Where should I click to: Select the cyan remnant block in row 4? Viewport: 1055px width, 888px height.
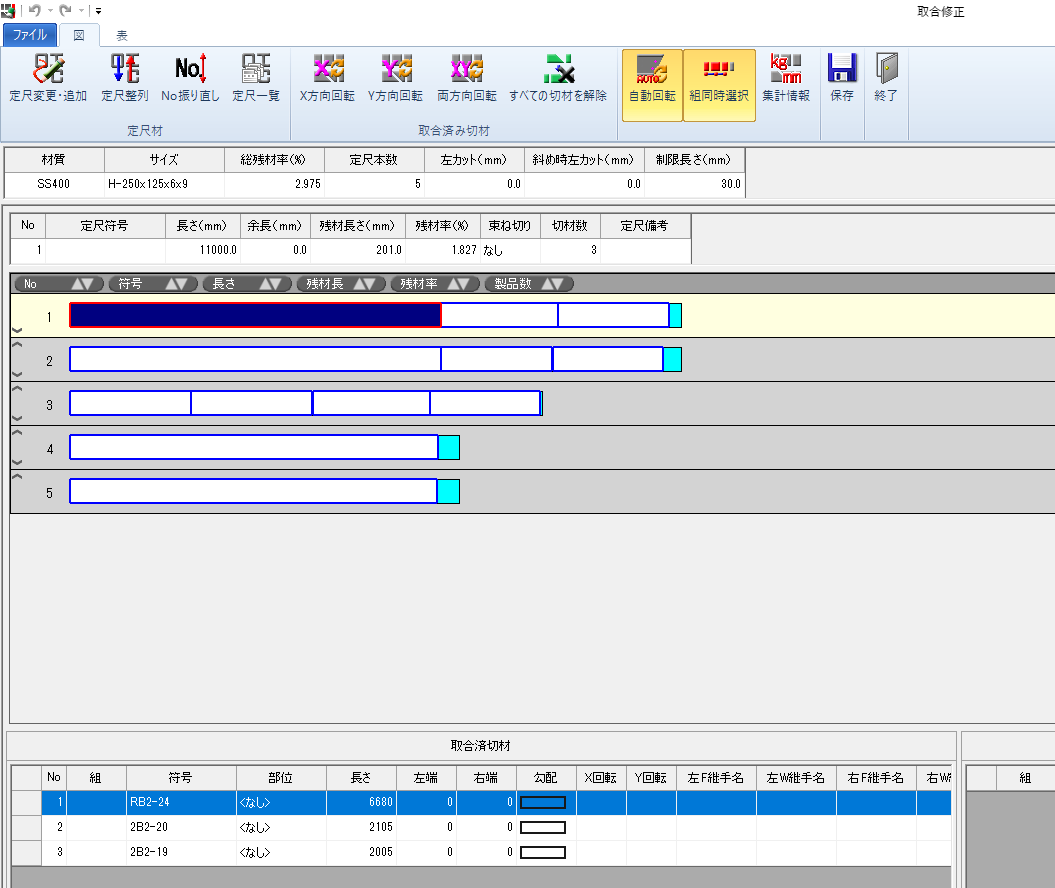coord(449,447)
